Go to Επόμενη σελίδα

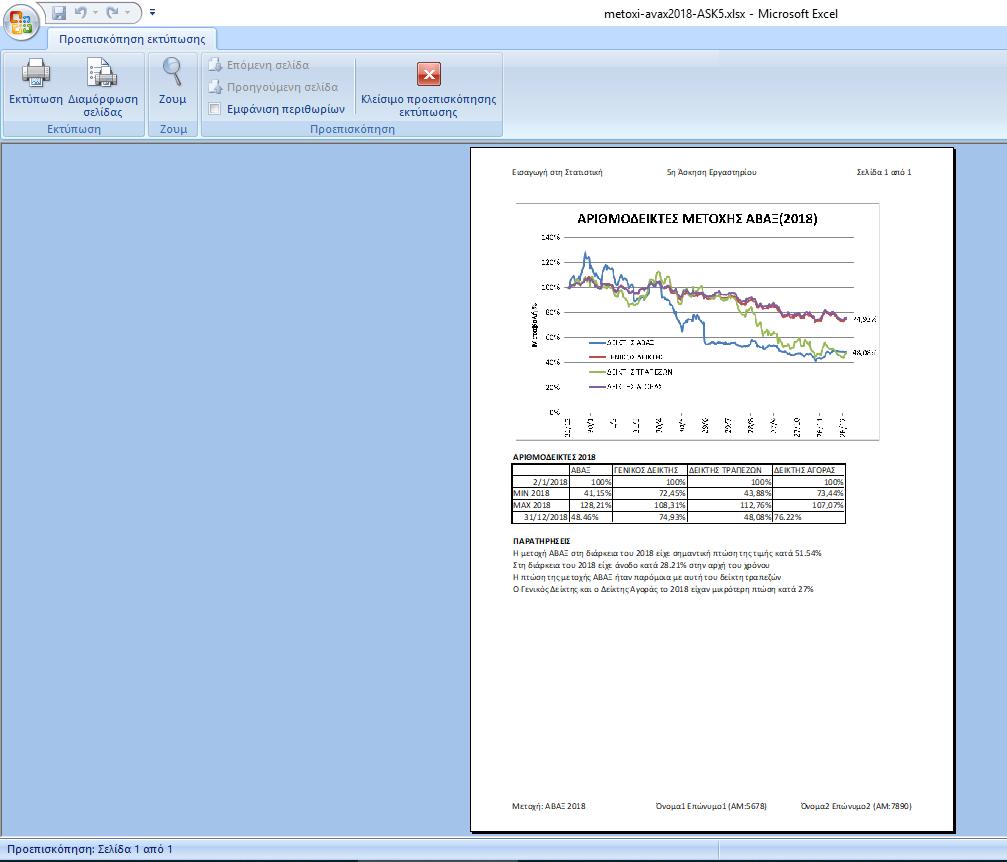click(259, 65)
